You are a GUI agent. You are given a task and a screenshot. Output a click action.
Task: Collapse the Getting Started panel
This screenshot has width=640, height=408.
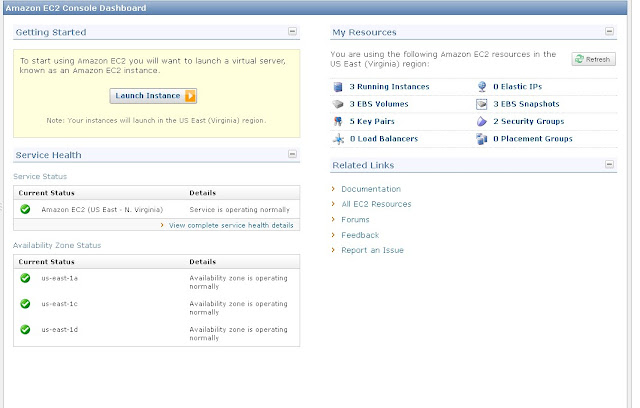pyautogui.click(x=292, y=31)
